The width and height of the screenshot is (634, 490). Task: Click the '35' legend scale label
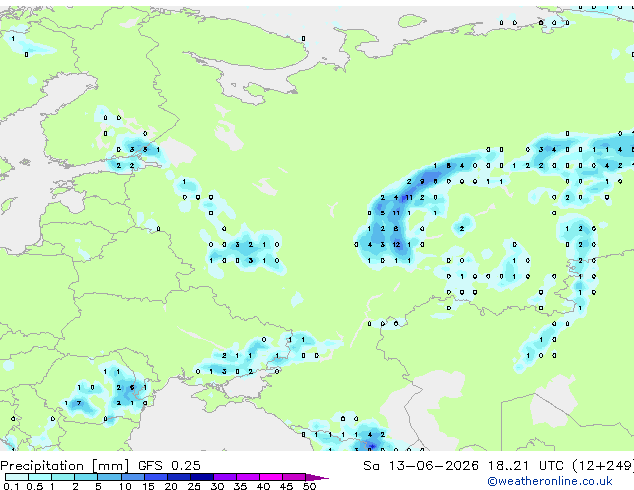tap(240, 486)
